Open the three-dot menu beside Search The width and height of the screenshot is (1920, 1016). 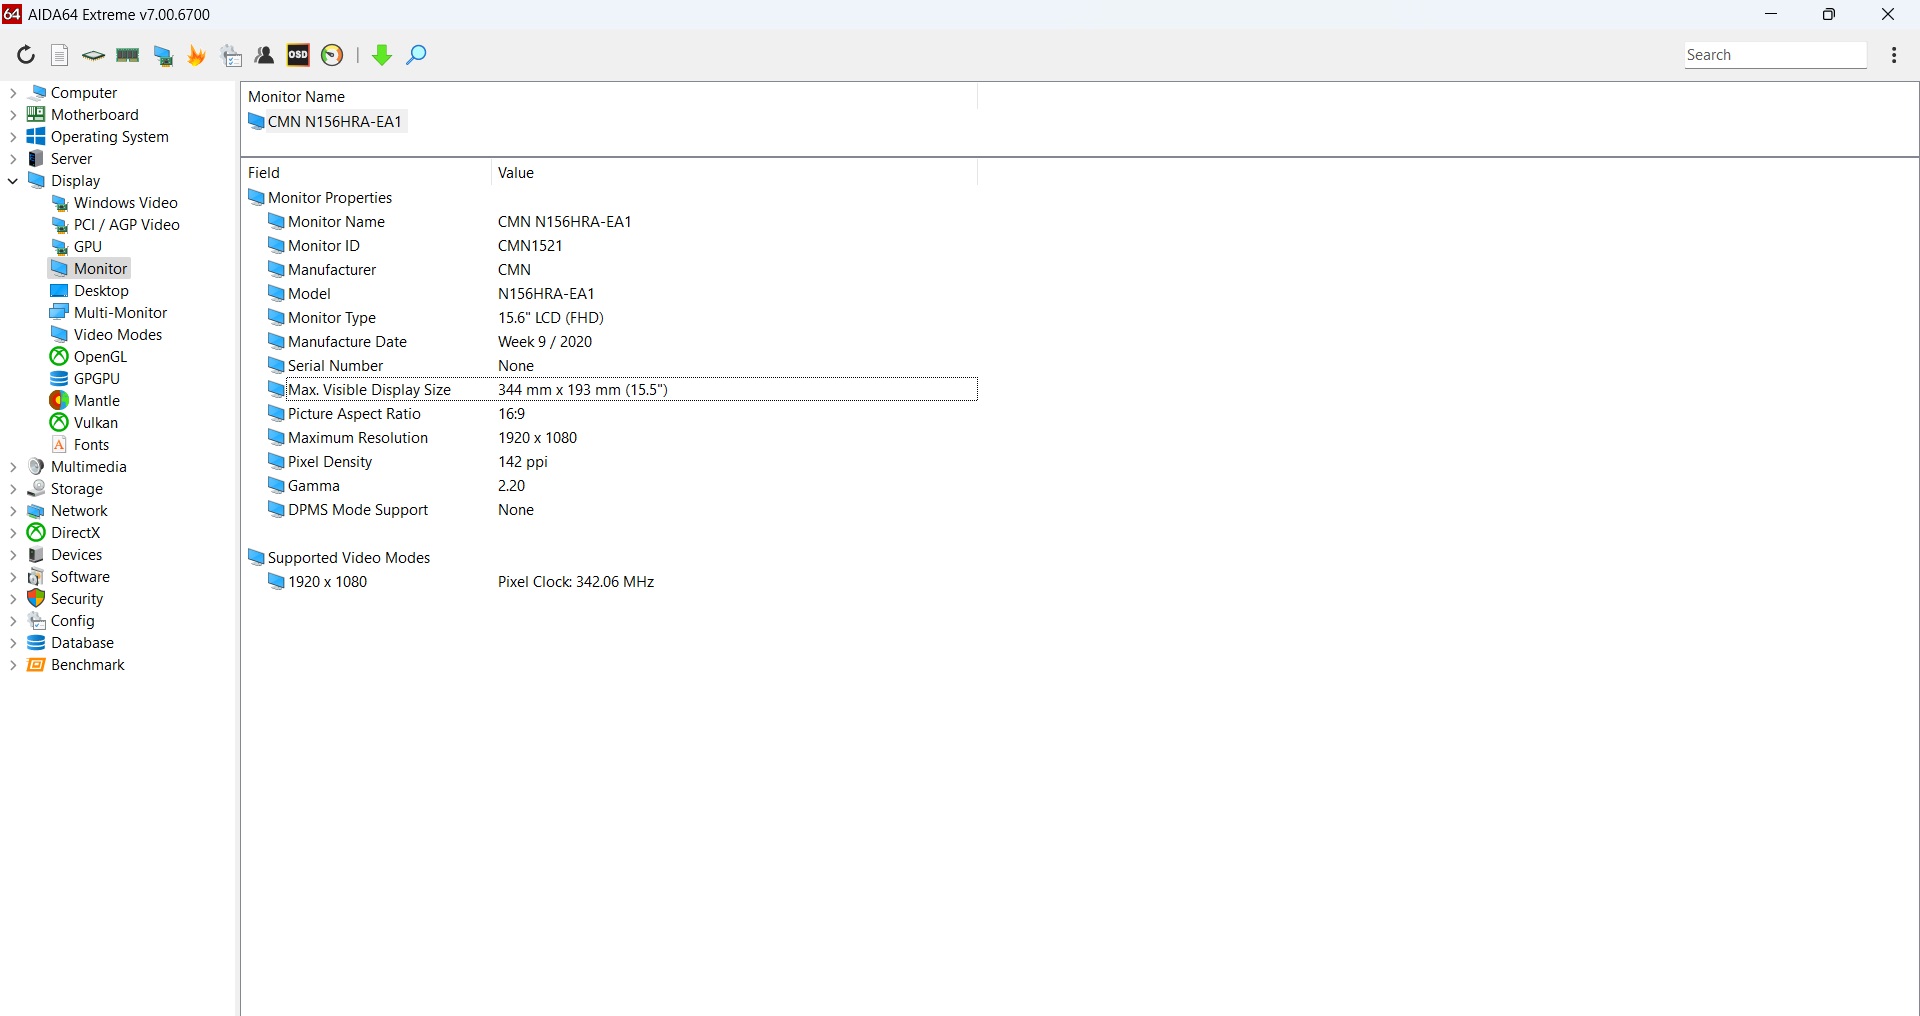(x=1894, y=55)
